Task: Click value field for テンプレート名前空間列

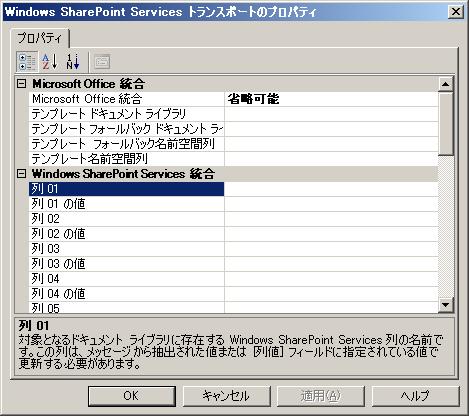Action: pos(331,159)
